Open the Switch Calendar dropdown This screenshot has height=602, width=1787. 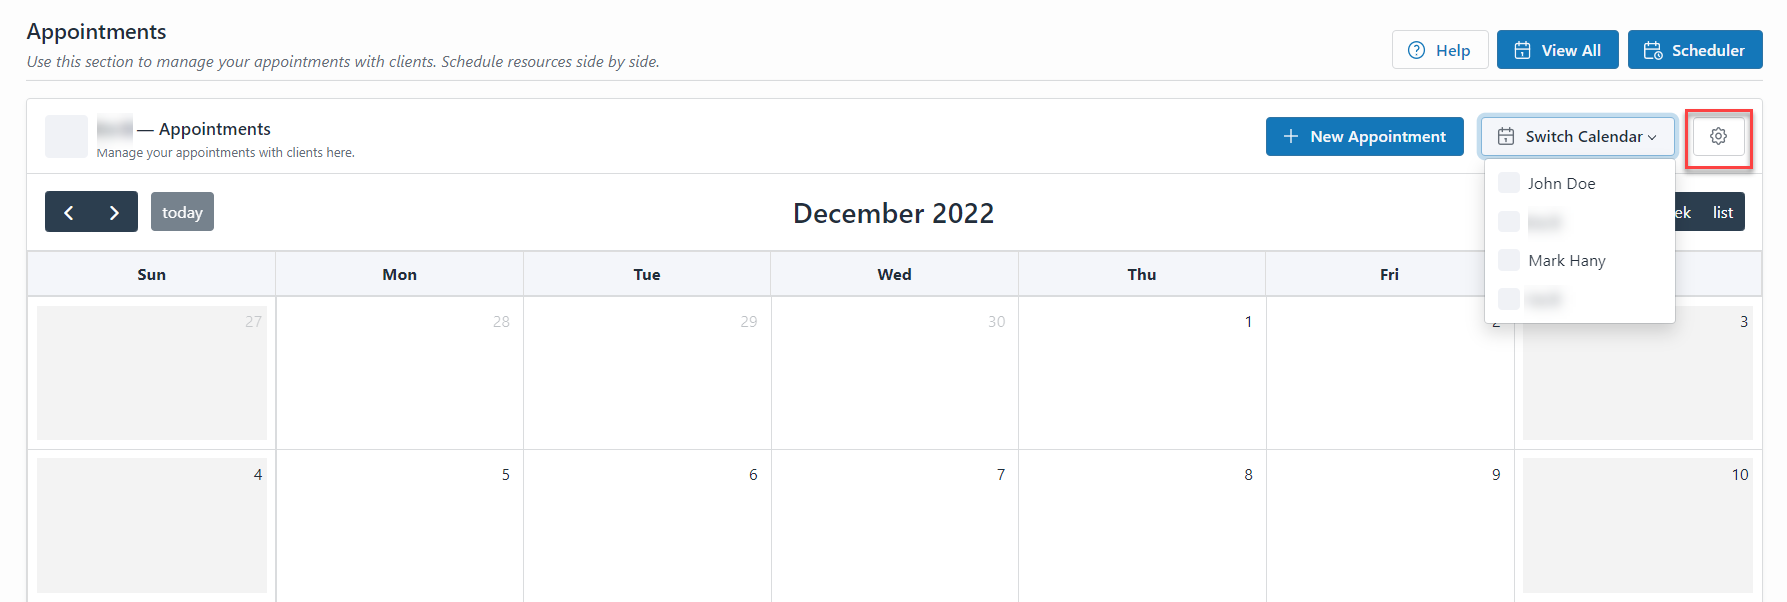pyautogui.click(x=1578, y=136)
